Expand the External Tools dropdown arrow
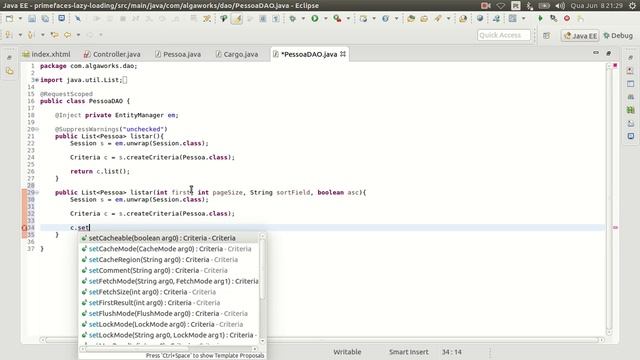Screen dimensions: 640x360 [x=348, y=18]
